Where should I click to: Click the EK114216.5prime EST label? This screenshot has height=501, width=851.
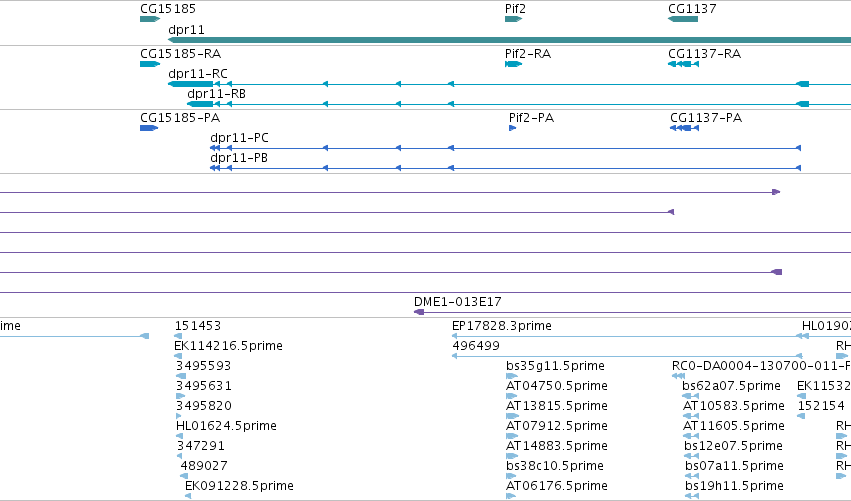click(228, 346)
